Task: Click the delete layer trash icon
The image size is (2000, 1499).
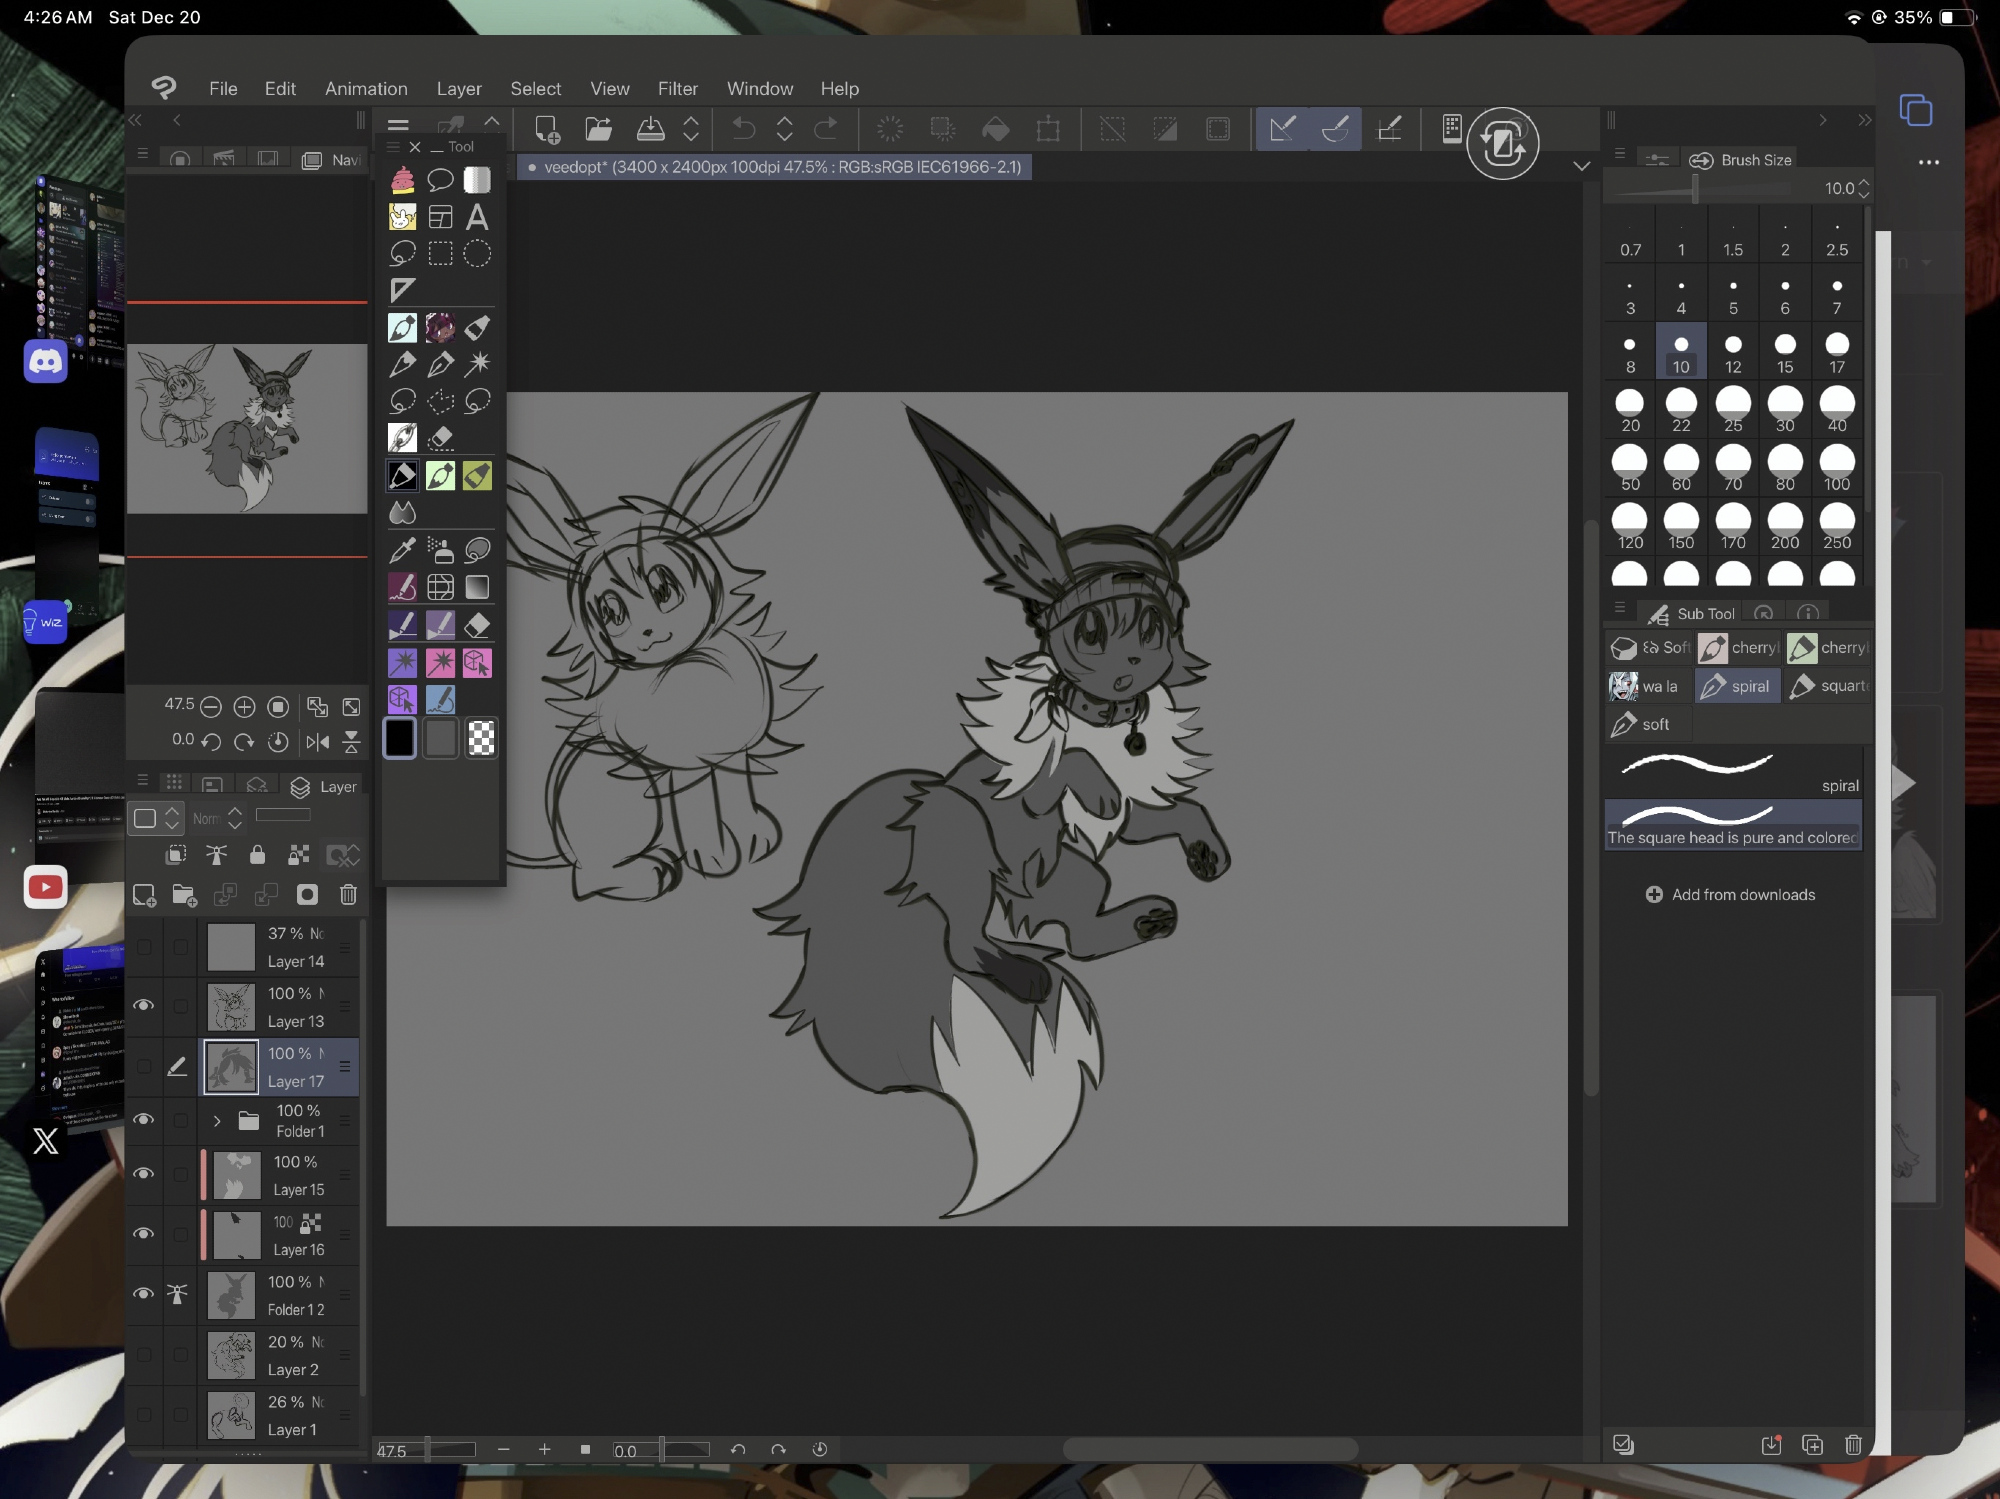Action: (348, 895)
